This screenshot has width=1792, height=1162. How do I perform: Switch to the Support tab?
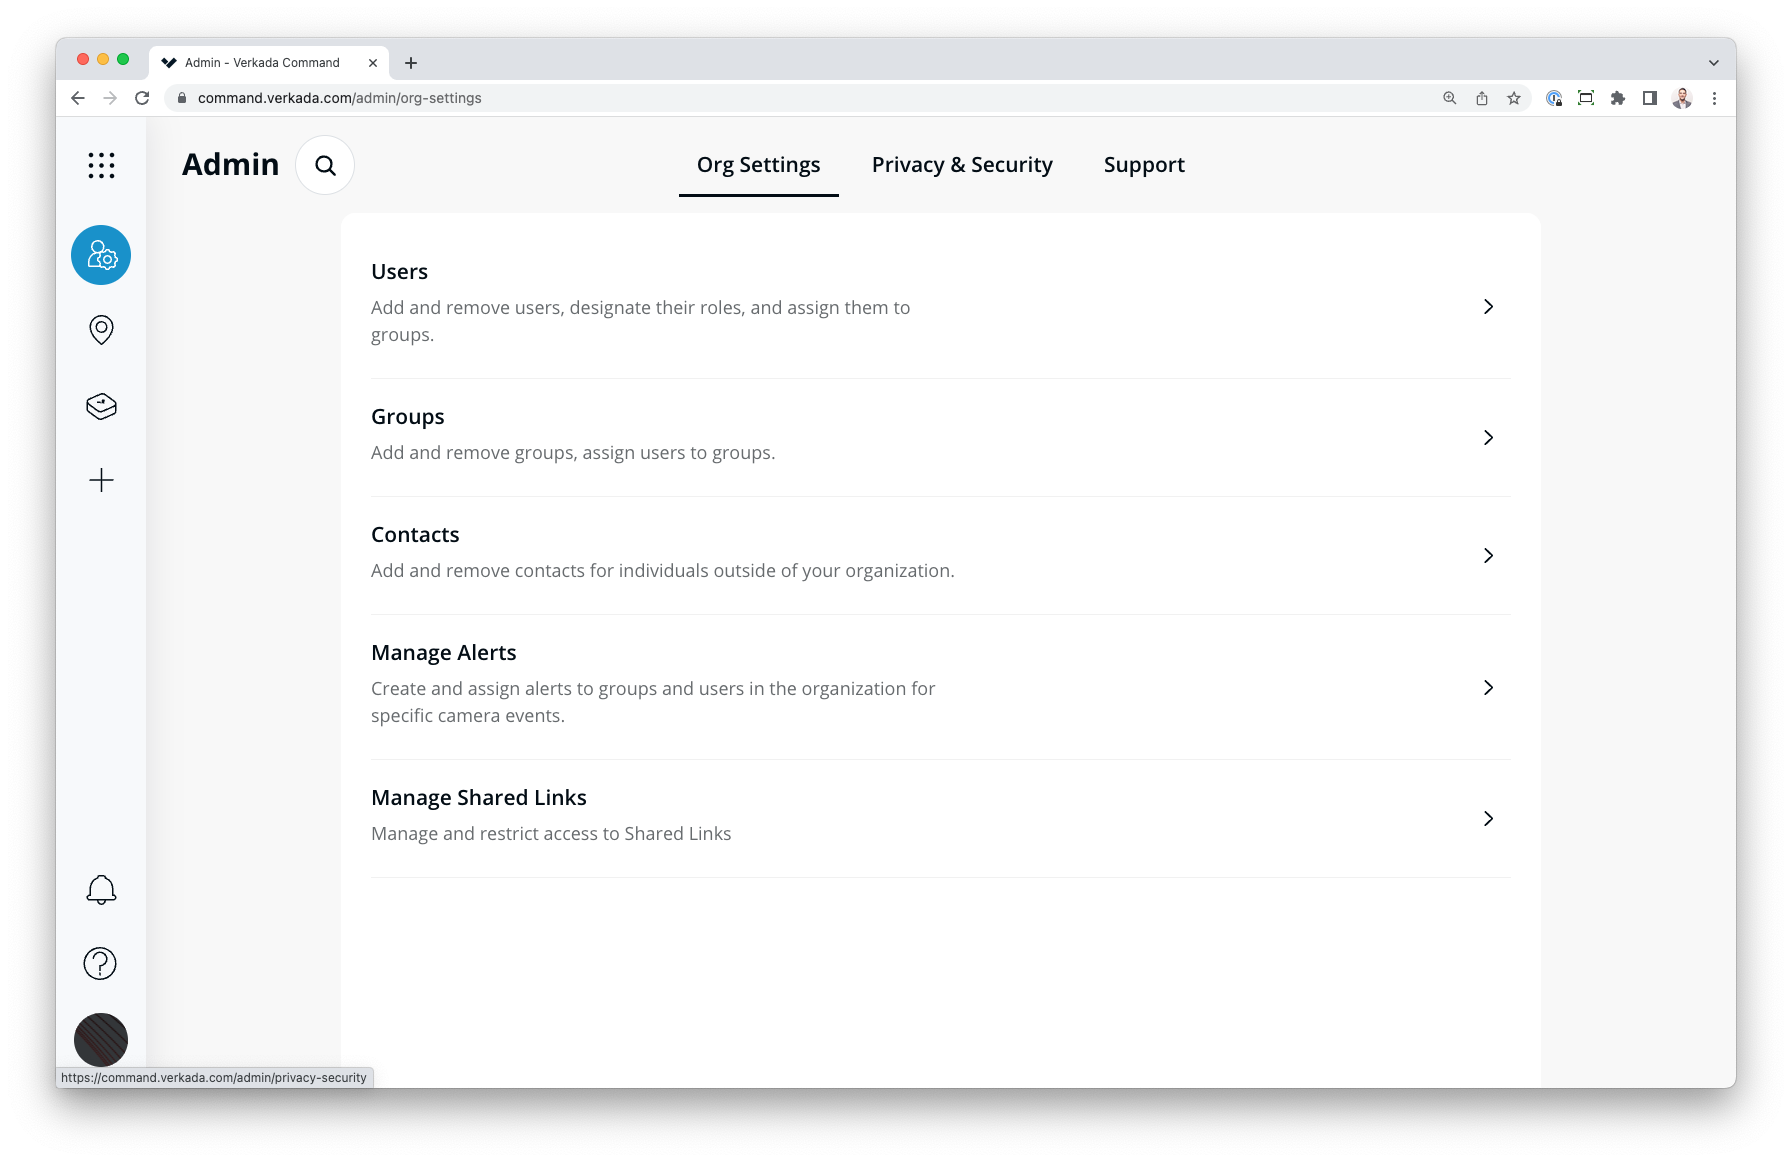click(x=1144, y=165)
